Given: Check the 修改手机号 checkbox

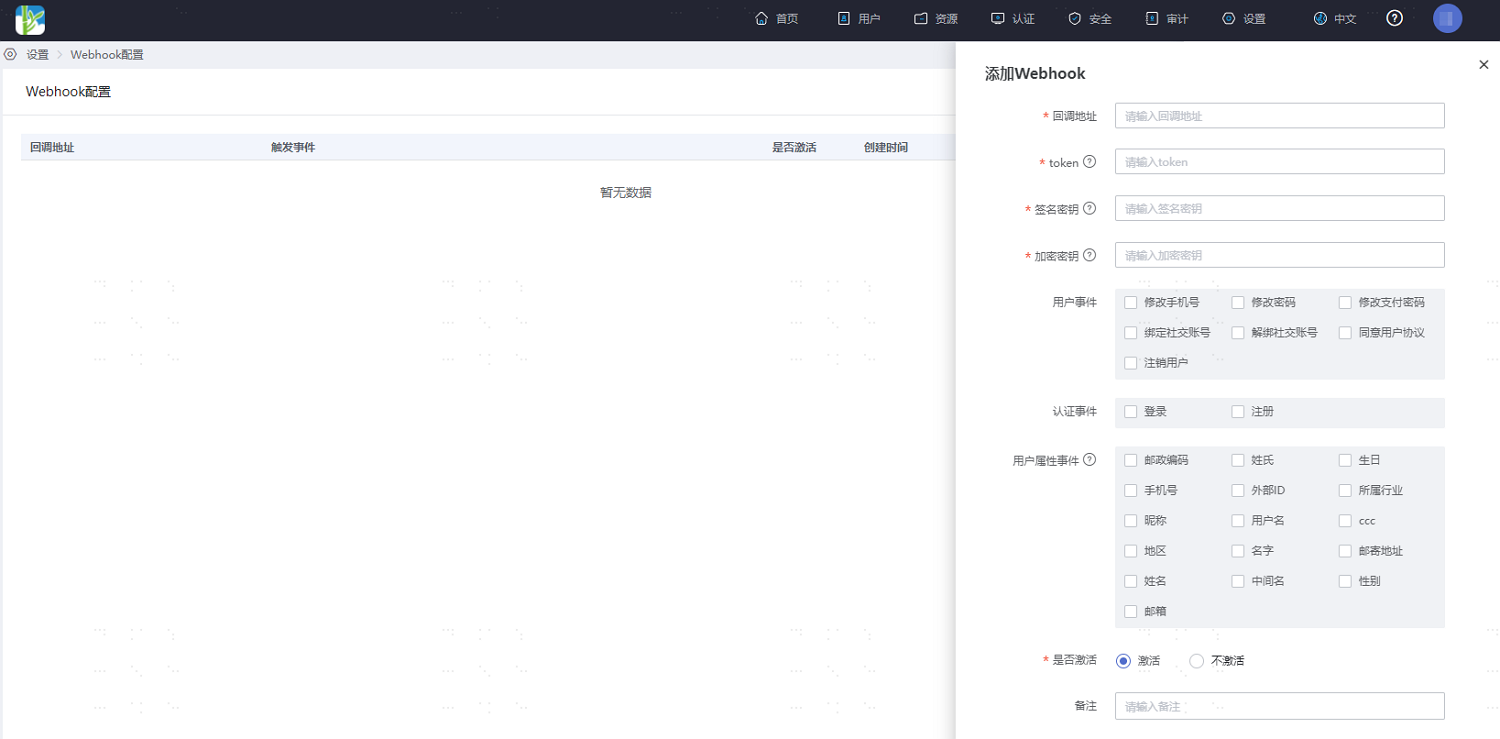Looking at the screenshot, I should (x=1131, y=302).
